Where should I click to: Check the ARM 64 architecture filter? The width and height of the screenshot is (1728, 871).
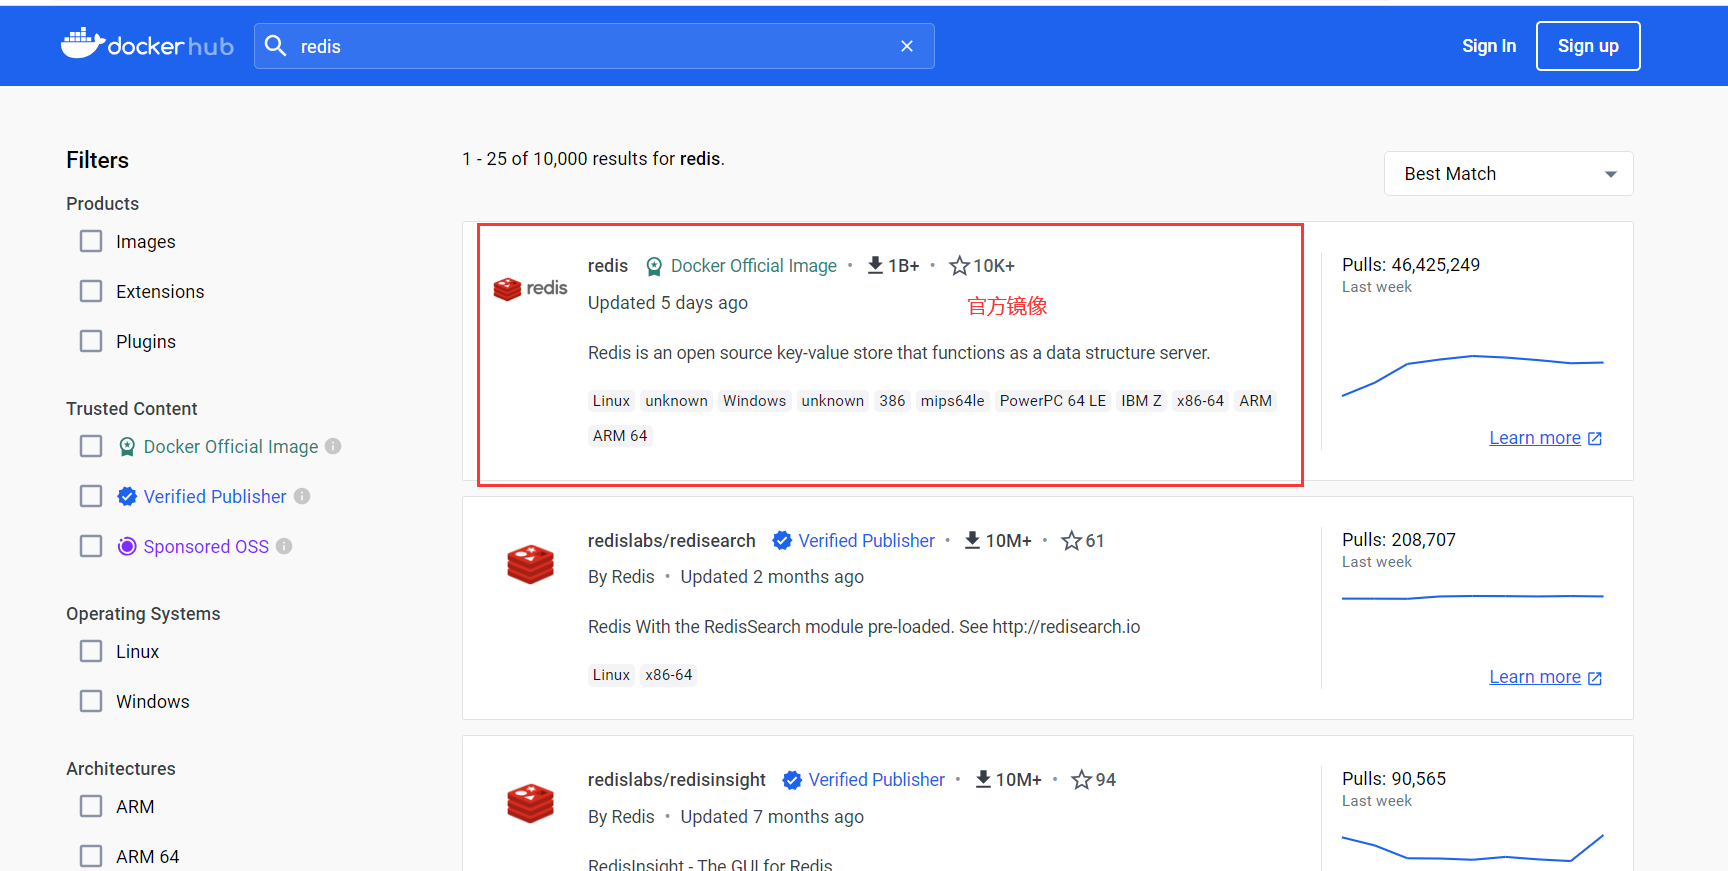(x=91, y=857)
